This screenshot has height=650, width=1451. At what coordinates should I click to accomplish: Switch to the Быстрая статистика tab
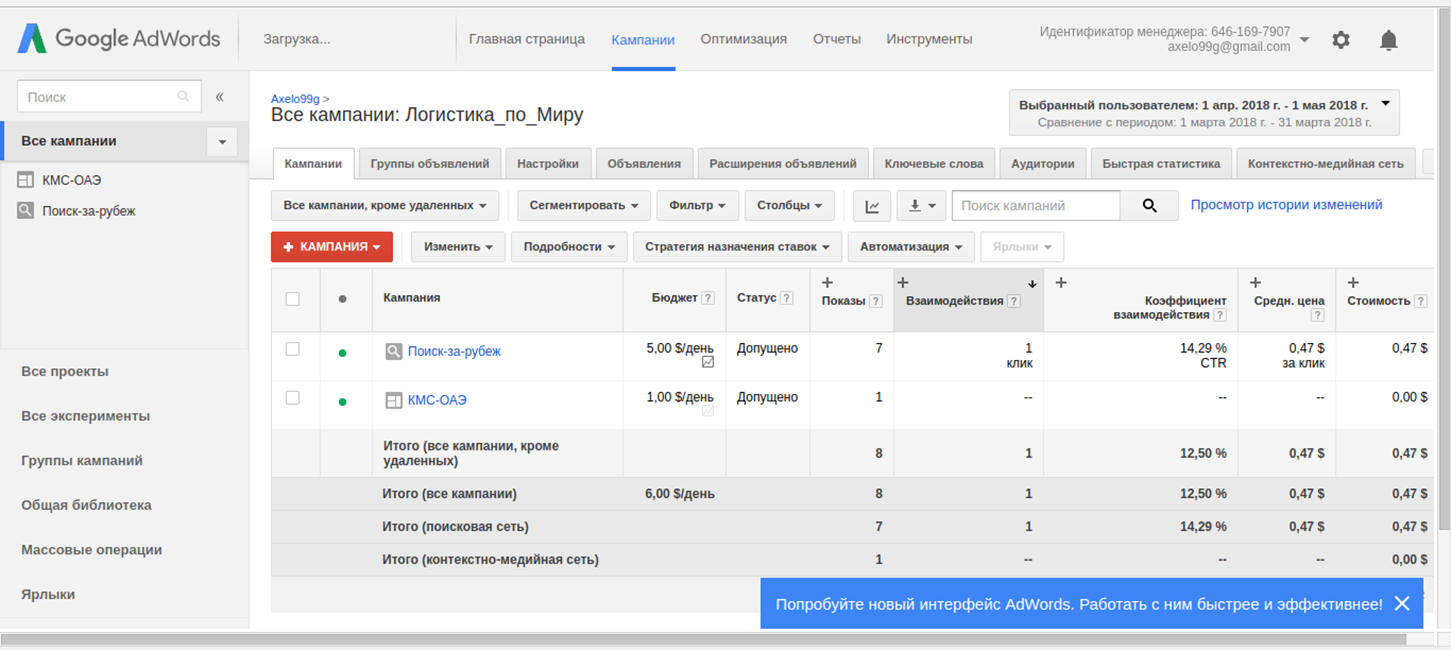click(1161, 164)
